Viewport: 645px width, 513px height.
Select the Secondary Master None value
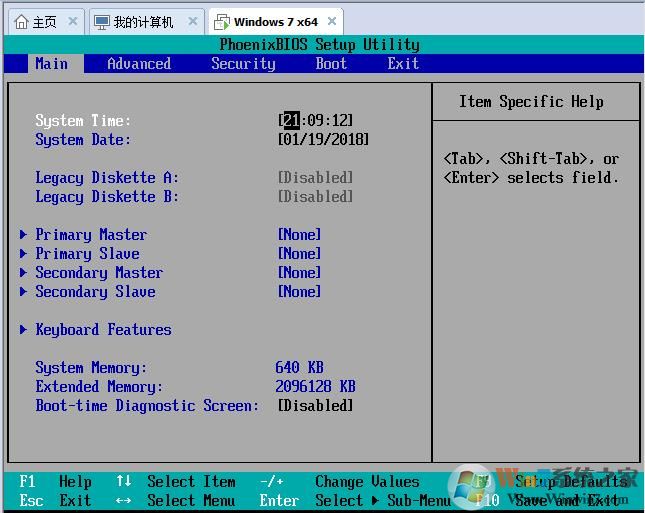coord(300,273)
